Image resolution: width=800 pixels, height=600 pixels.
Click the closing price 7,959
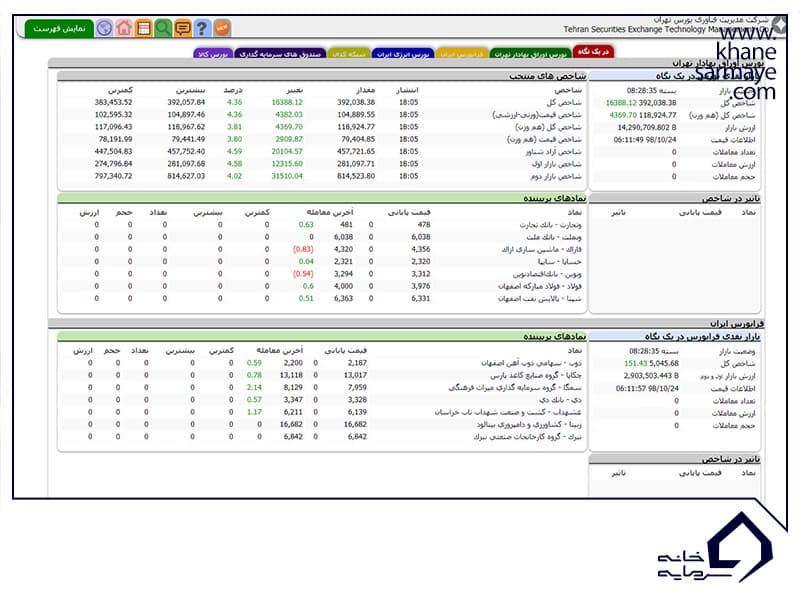coord(357,388)
